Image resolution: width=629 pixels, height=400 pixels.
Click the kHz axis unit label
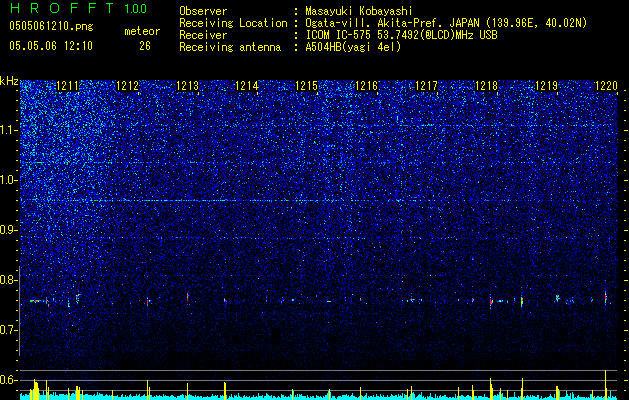9,82
